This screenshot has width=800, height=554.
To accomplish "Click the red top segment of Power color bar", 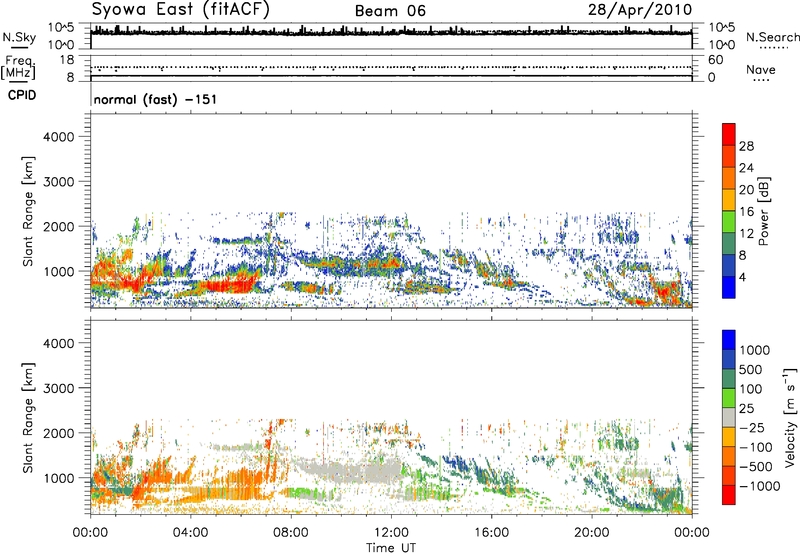I will 729,134.
